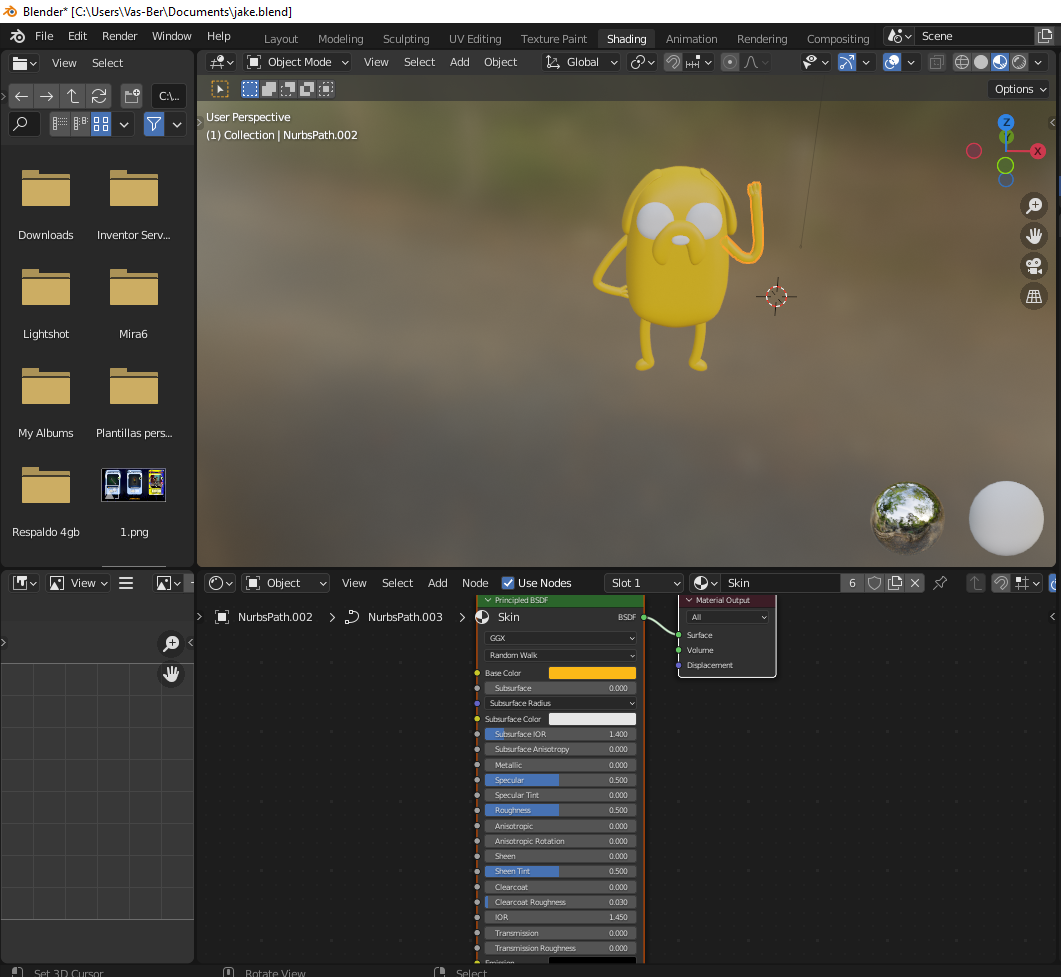
Task: Toggle camera view in the 3D viewport
Action: click(x=1033, y=266)
